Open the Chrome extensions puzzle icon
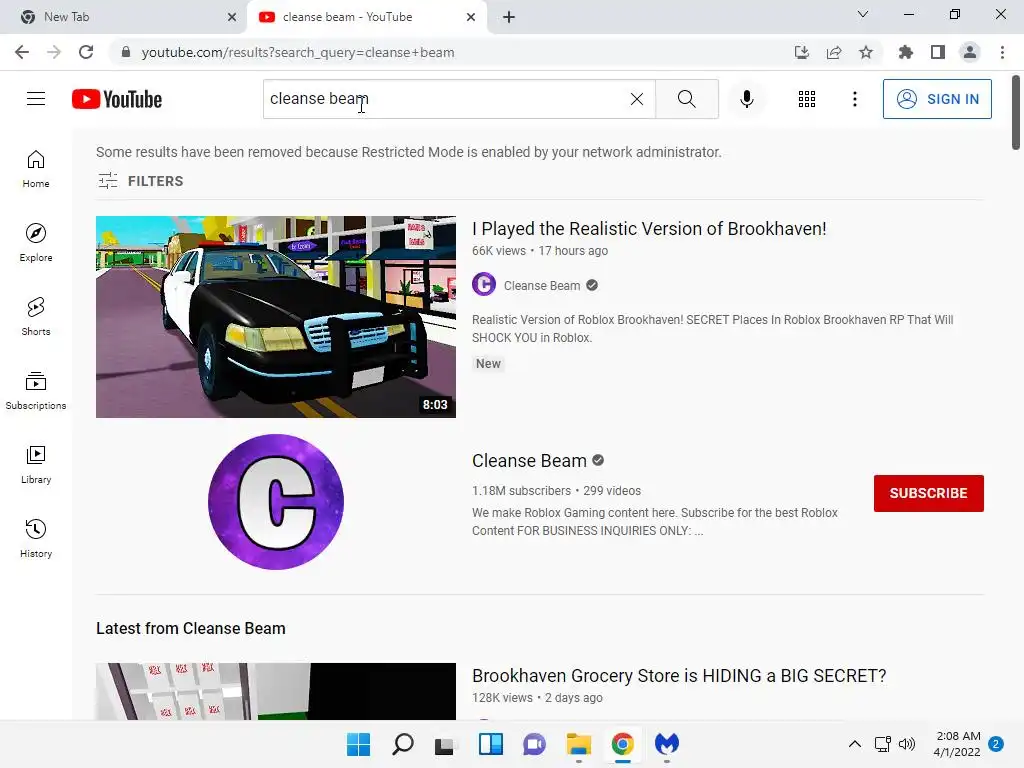The image size is (1024, 768). [x=906, y=52]
